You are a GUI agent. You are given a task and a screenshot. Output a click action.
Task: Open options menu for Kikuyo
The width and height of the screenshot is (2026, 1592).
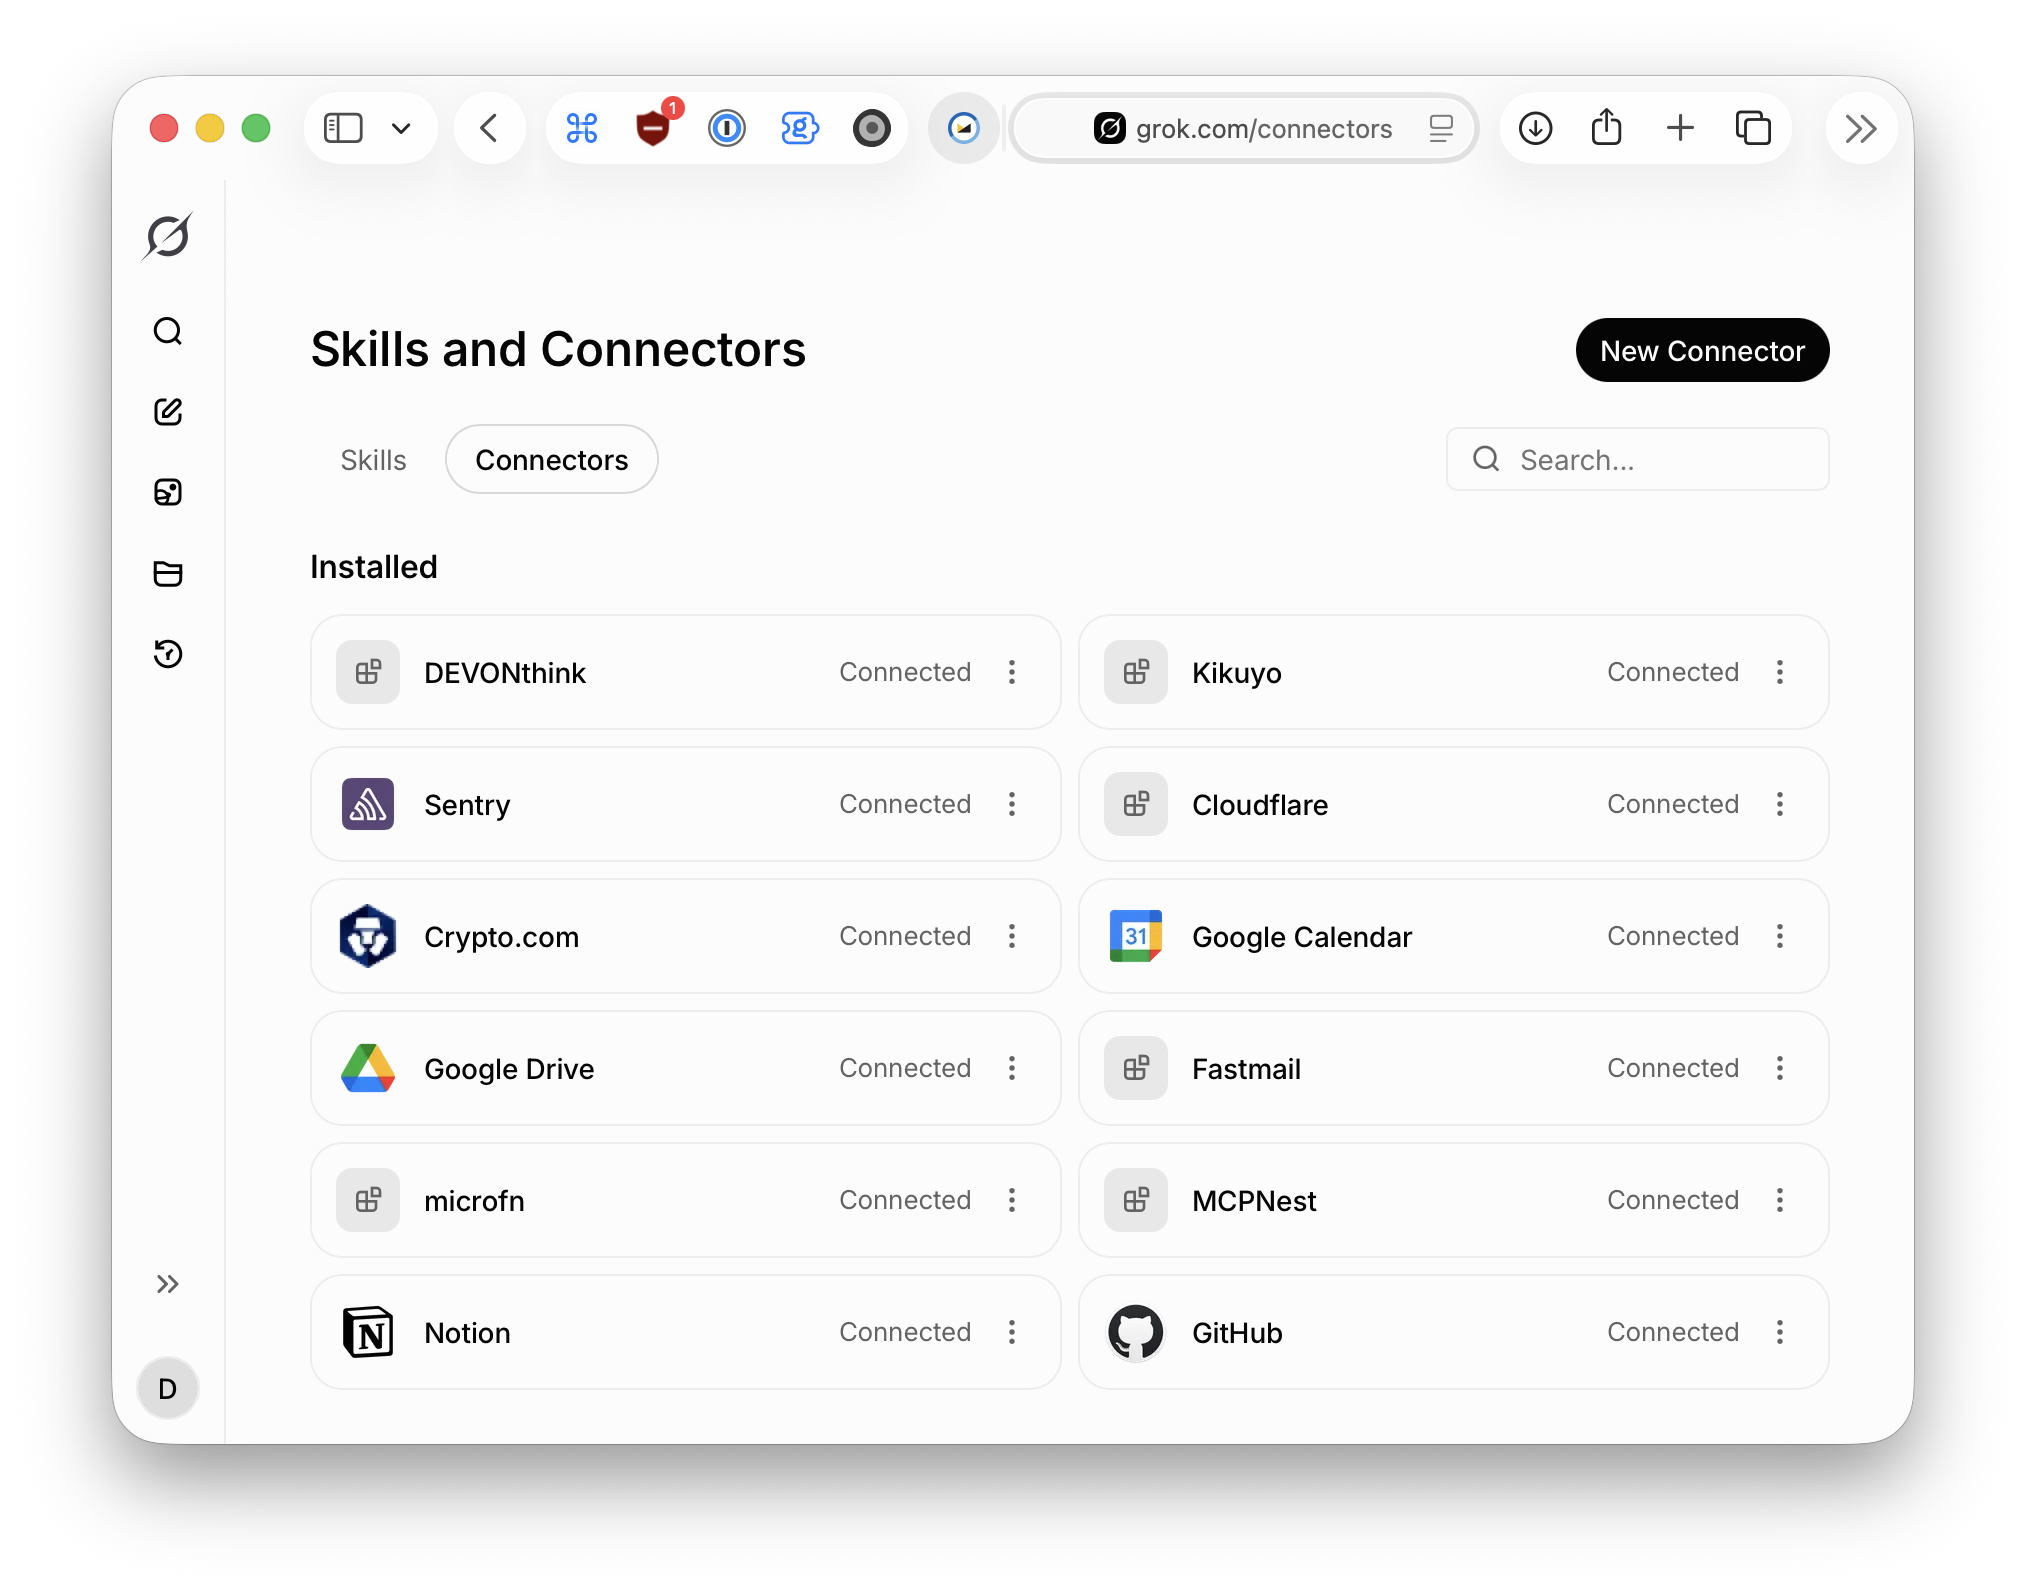[1780, 672]
